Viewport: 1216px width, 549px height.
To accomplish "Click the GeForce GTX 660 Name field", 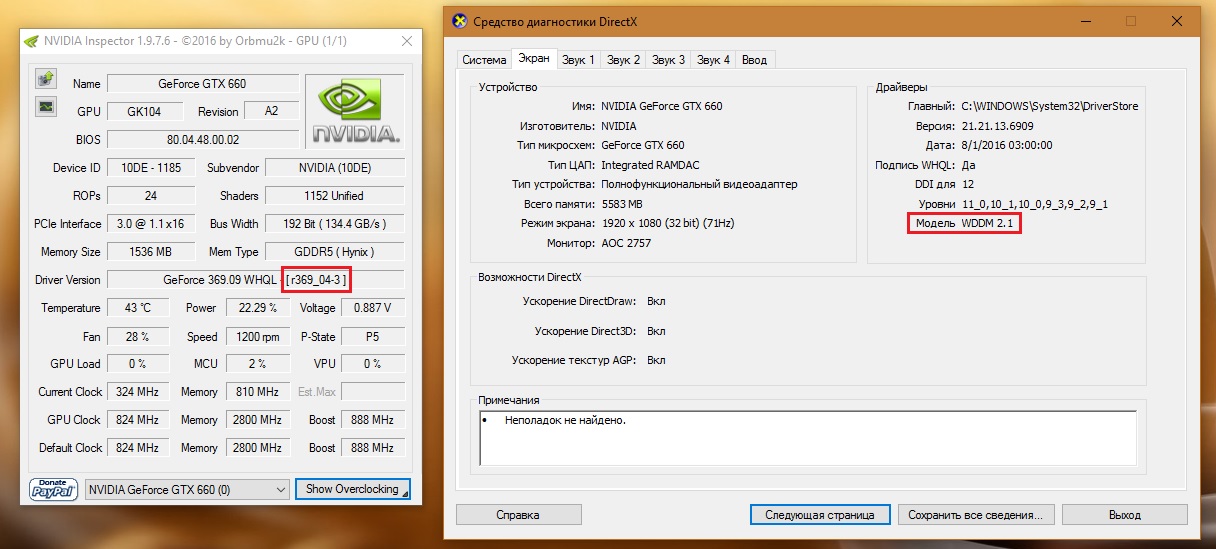I will pyautogui.click(x=202, y=84).
